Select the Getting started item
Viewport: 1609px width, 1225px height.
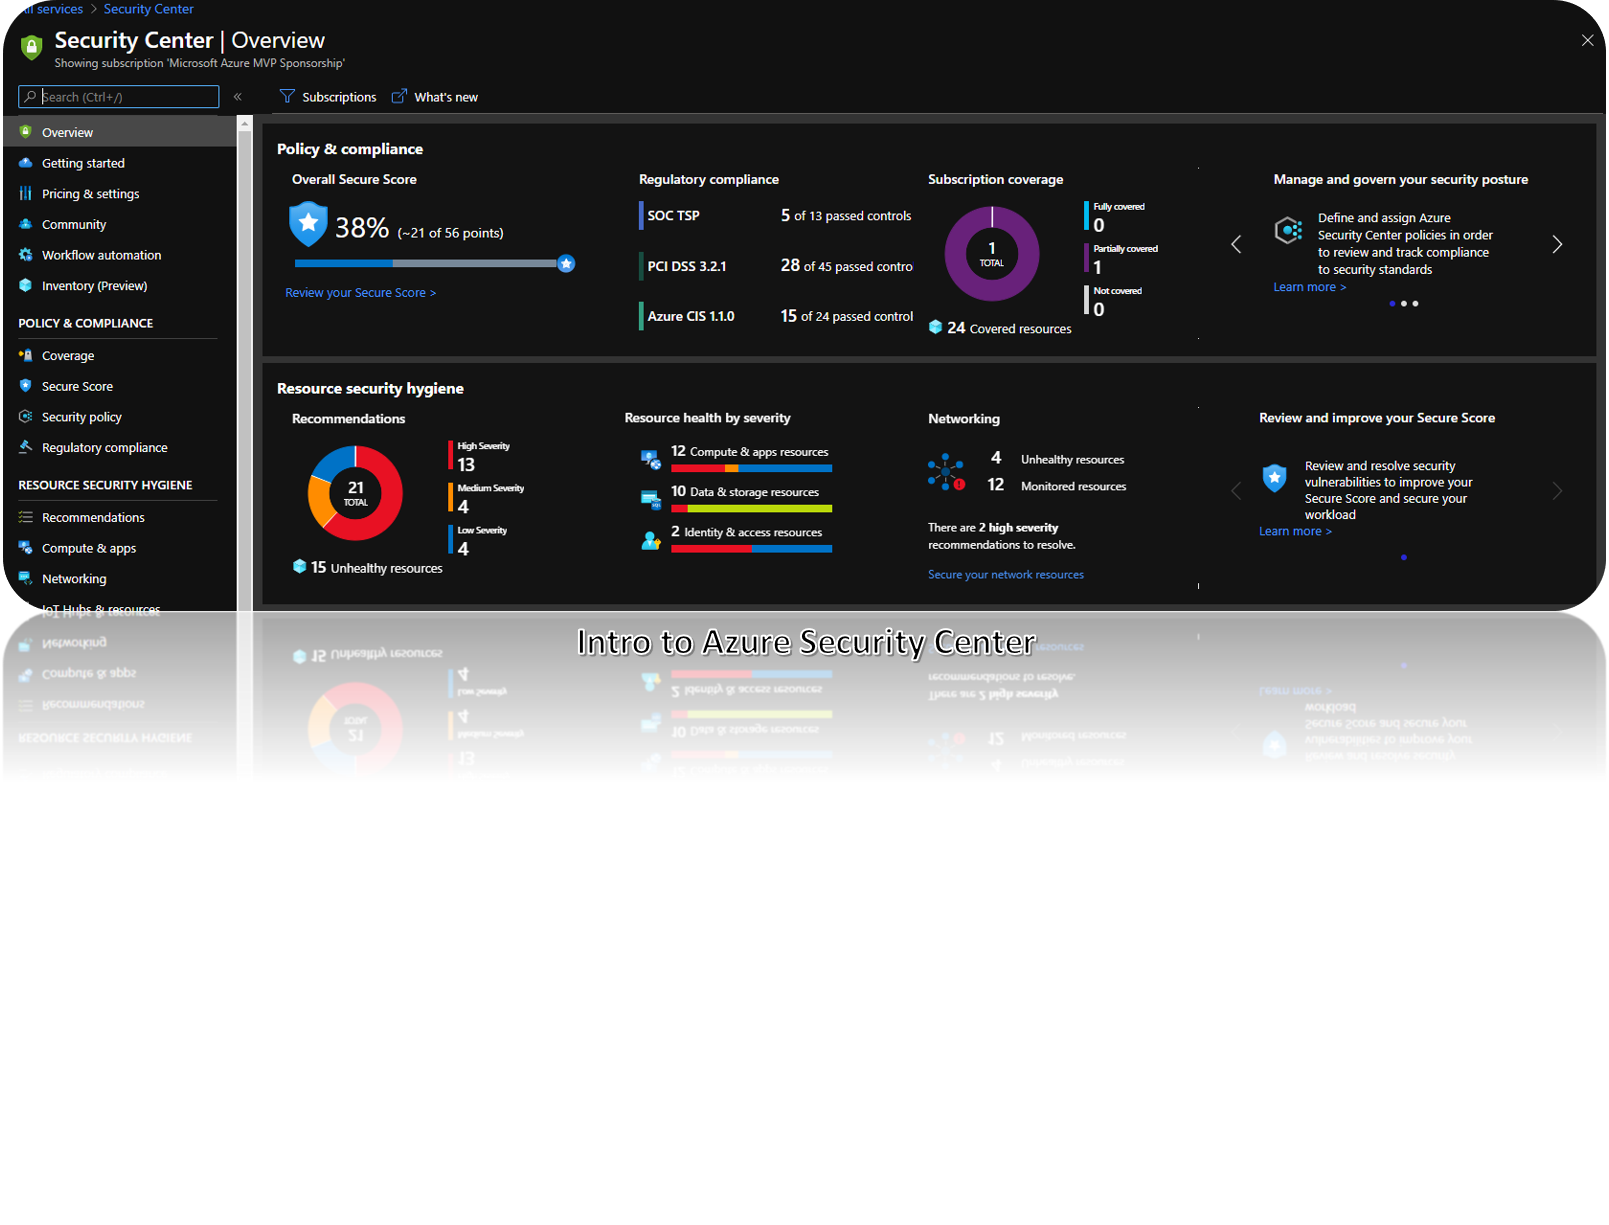83,163
